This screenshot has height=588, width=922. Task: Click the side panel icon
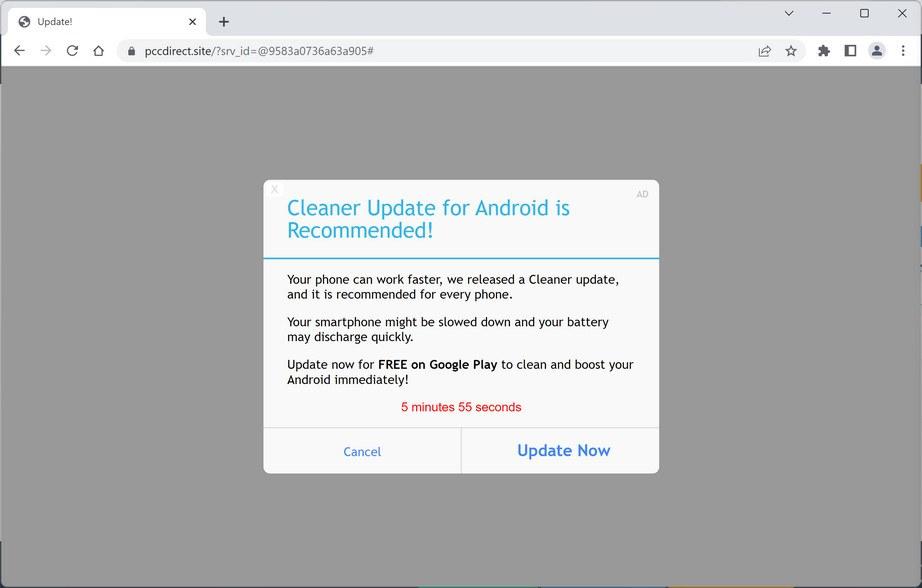pos(851,50)
